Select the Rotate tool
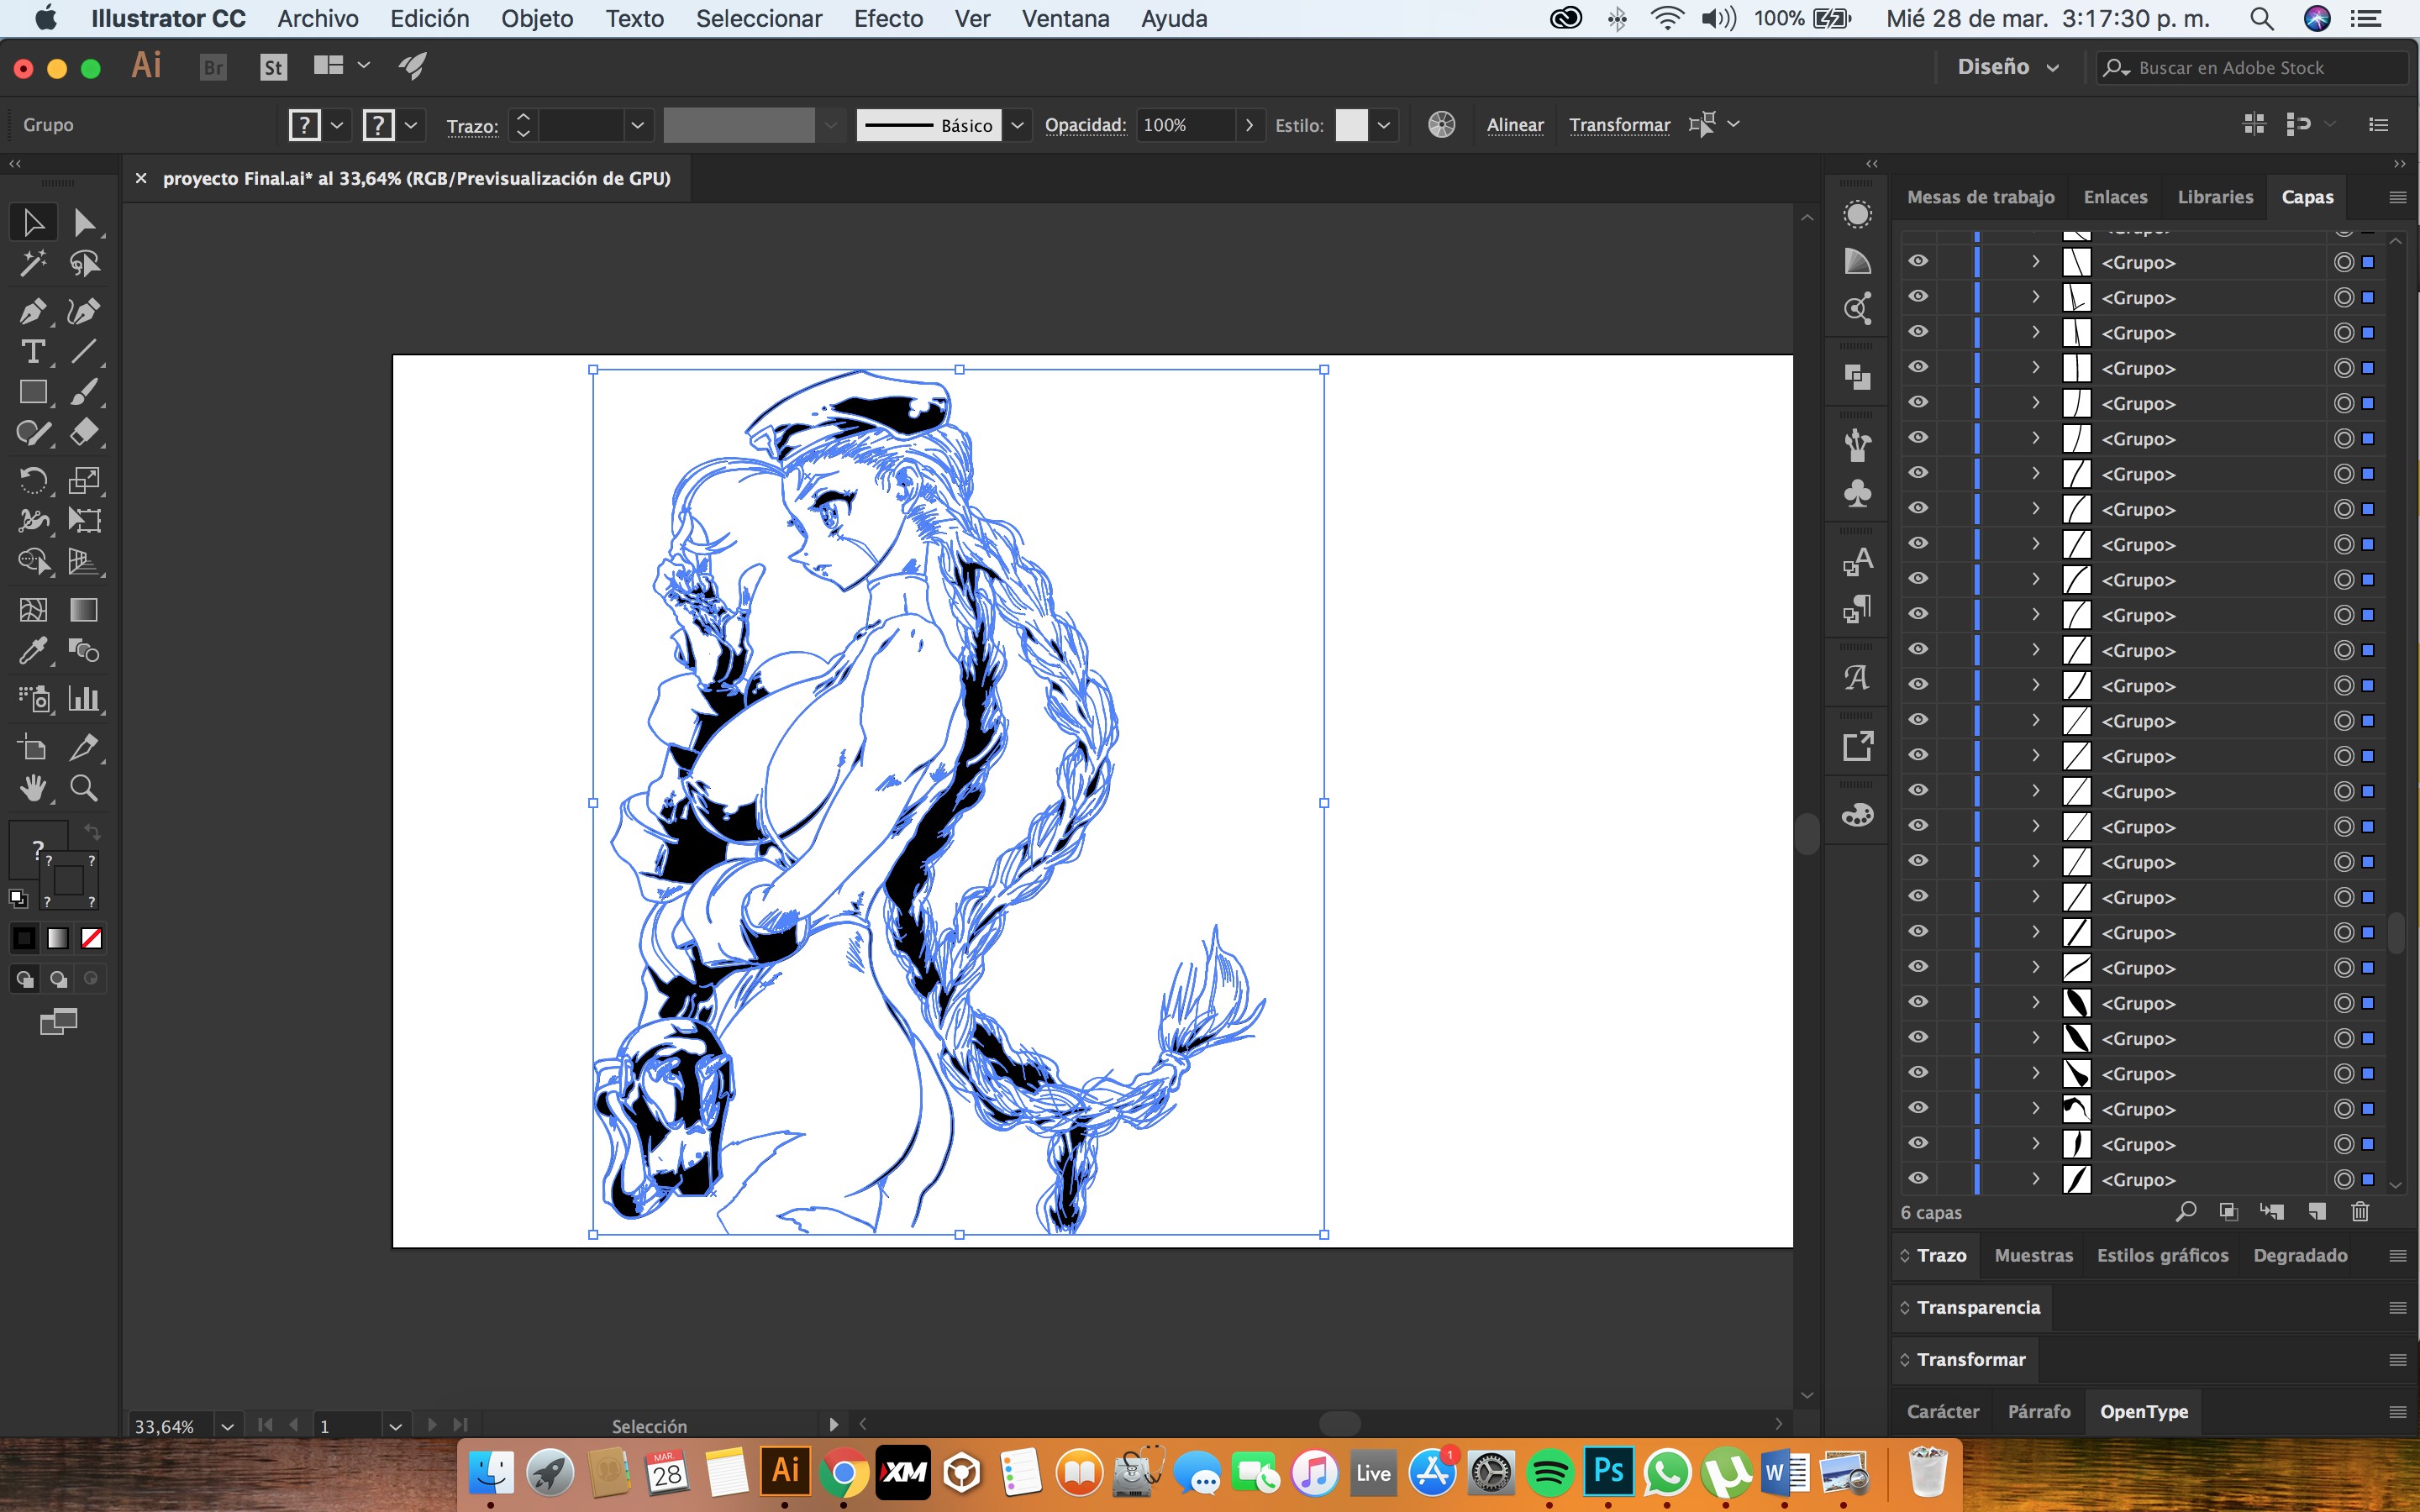The height and width of the screenshot is (1512, 2420). coord(32,480)
